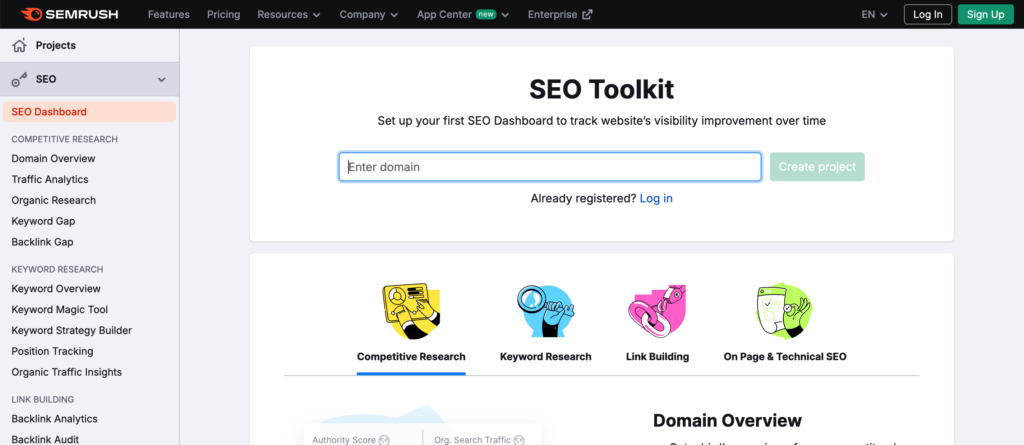Switch to On Page & Technical SEO tab
1024x445 pixels.
784,357
